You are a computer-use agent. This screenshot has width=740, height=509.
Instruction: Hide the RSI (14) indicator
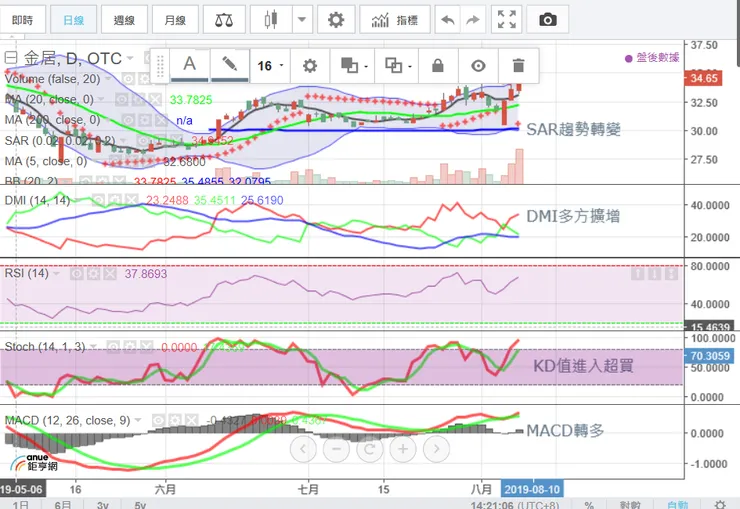point(77,274)
